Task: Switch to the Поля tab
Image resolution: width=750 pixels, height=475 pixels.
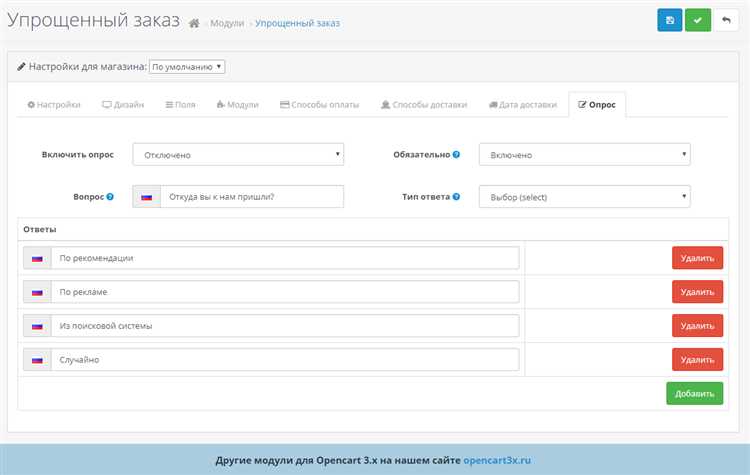Action: (x=180, y=105)
